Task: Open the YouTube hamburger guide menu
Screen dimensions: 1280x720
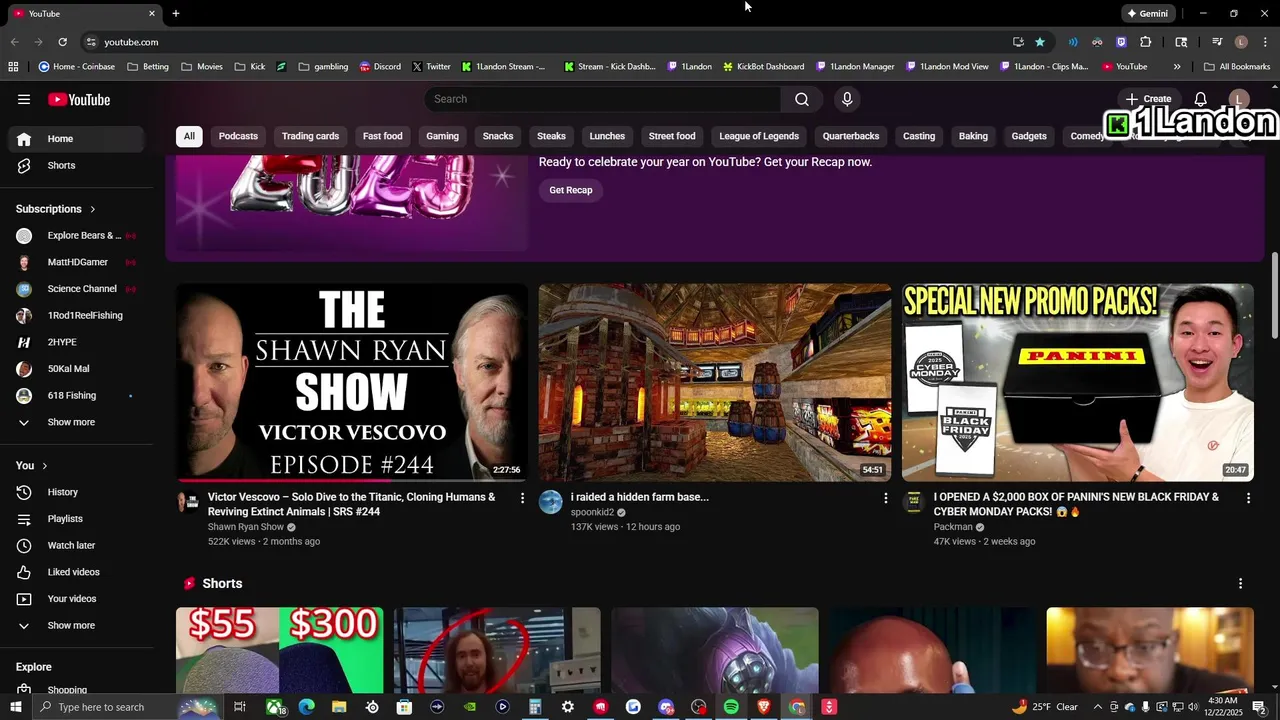Action: [24, 99]
